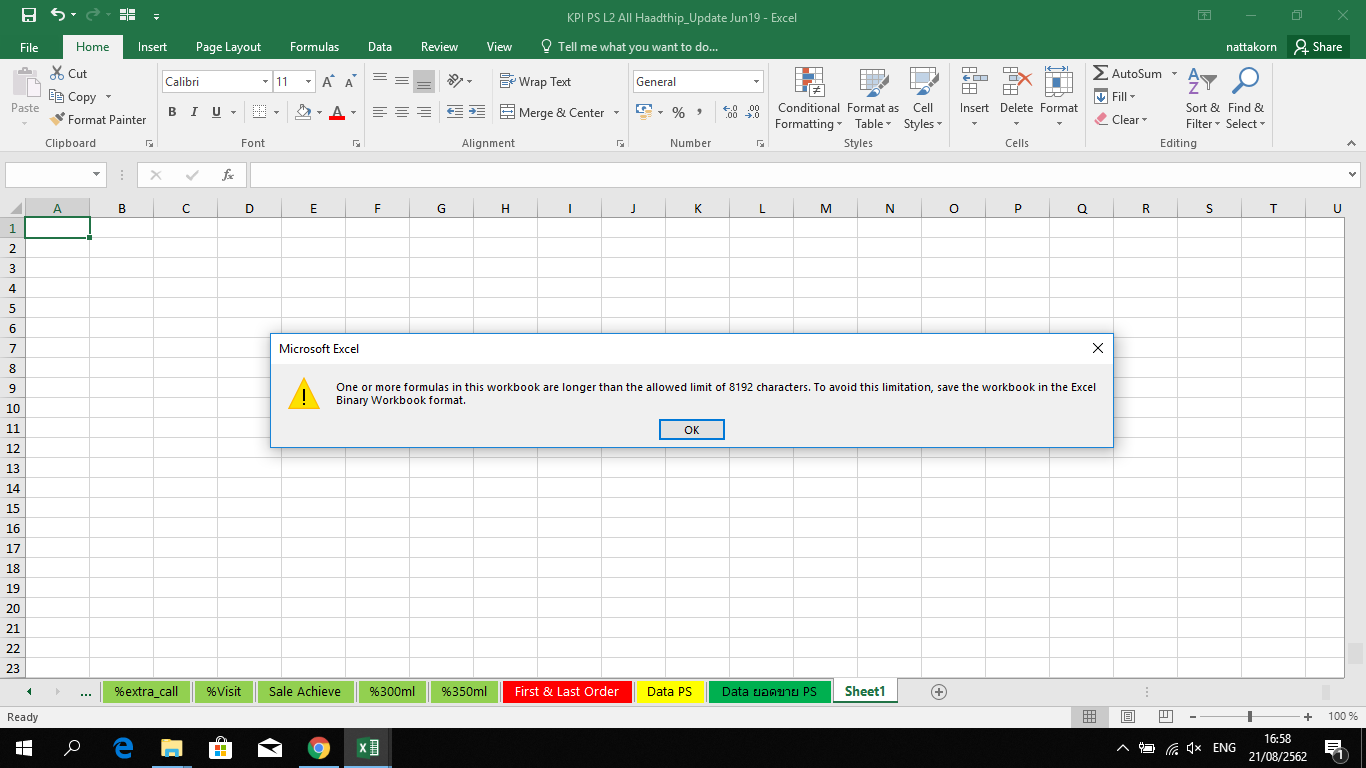Click OK in the Microsoft Excel dialog

(691, 429)
